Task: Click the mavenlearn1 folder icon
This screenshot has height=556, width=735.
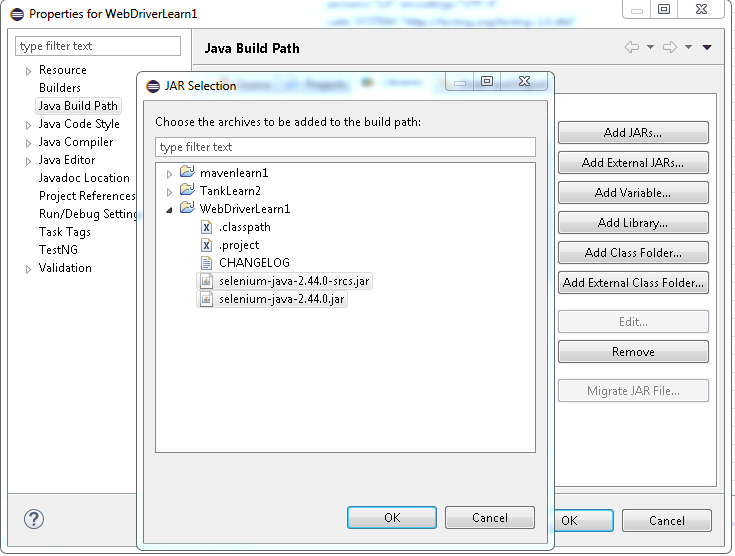Action: tap(187, 172)
